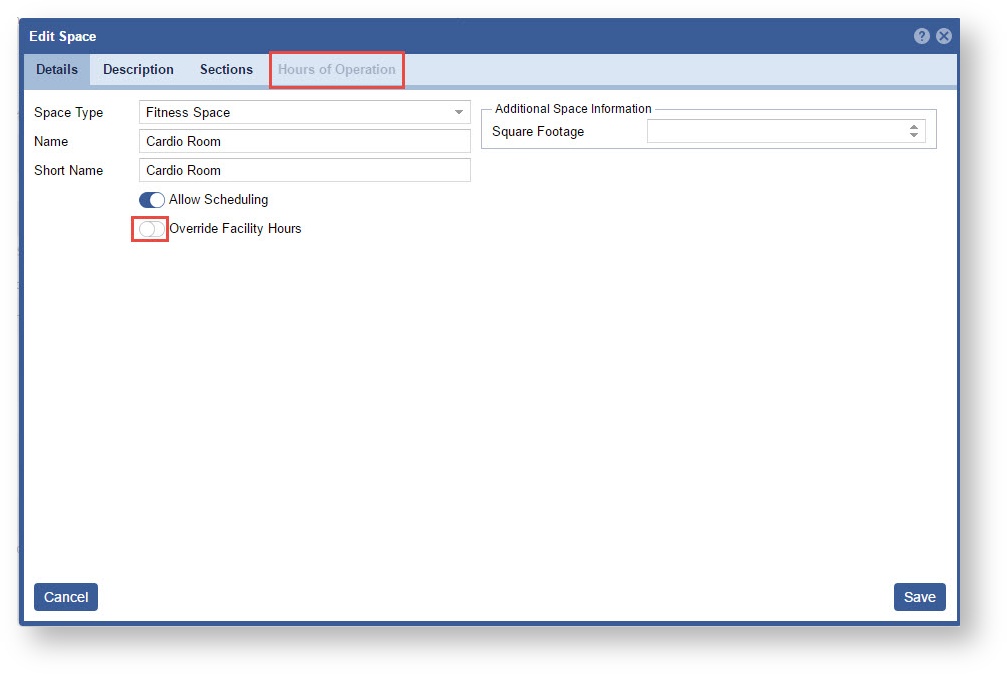Click into the Name input field

(305, 142)
